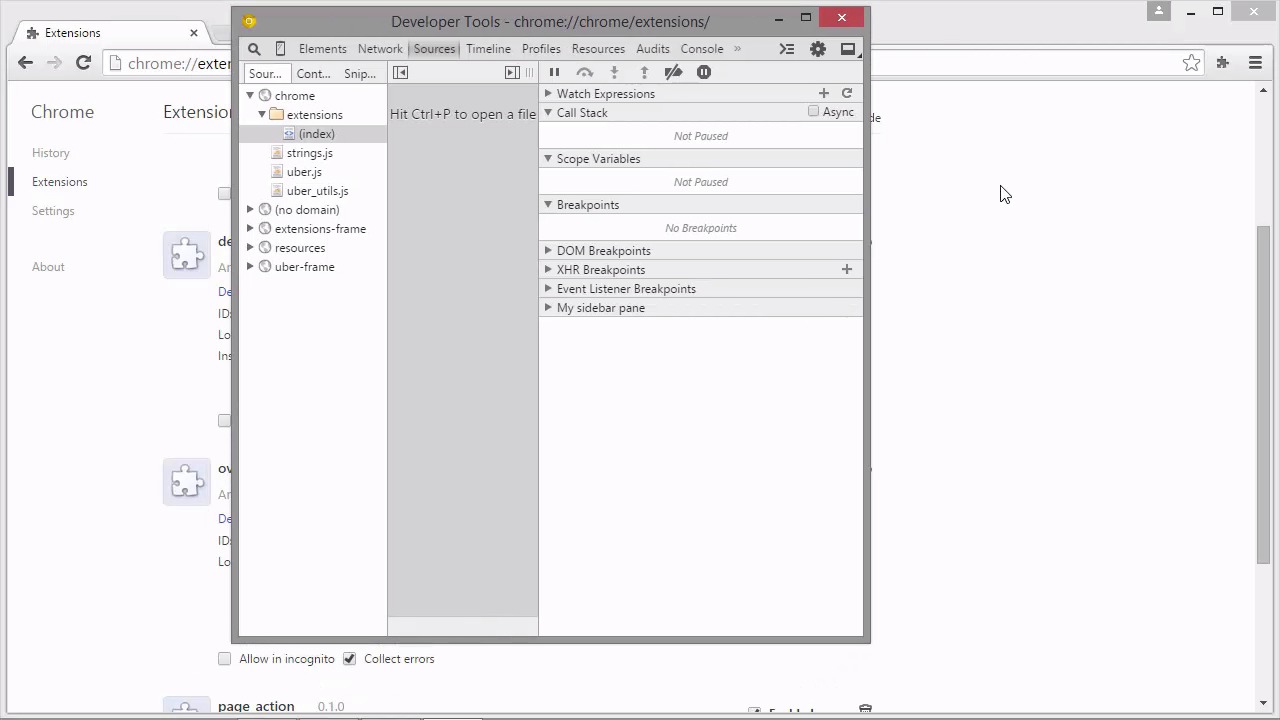Open Chrome Settings link
This screenshot has height=720, width=1280.
53,211
